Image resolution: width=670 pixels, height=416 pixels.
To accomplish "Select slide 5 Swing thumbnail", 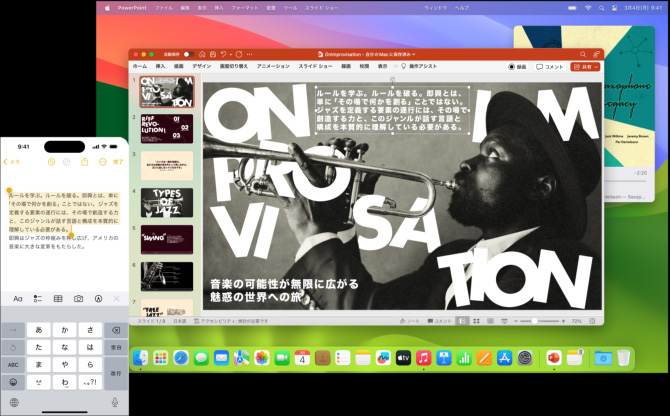I will tap(167, 239).
